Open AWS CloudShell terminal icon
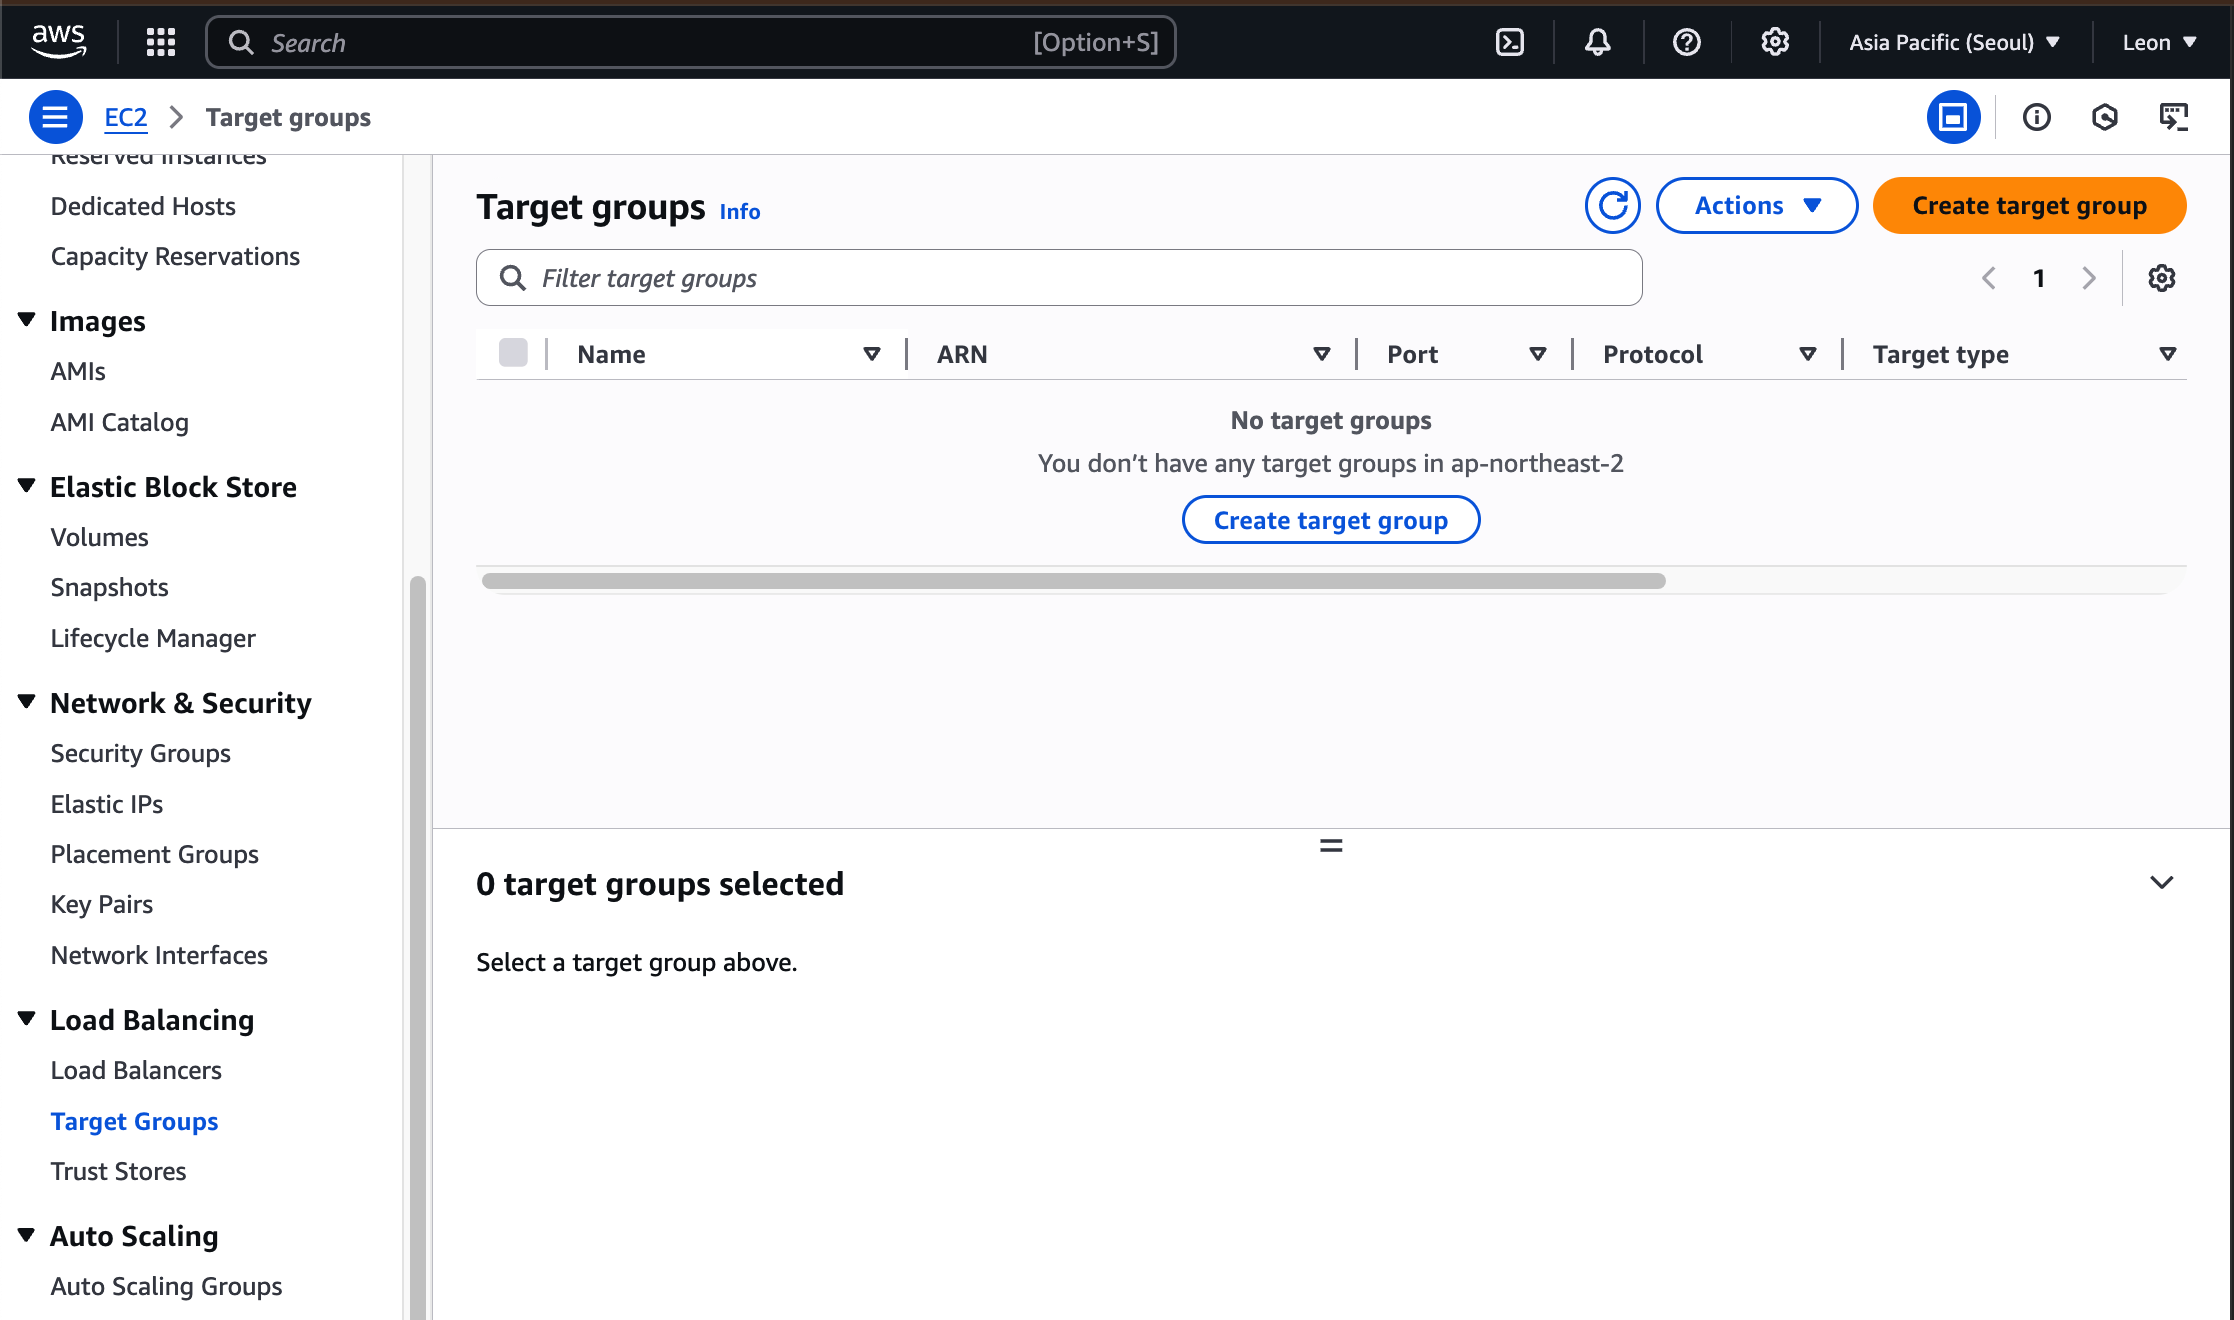2234x1320 pixels. tap(1509, 42)
